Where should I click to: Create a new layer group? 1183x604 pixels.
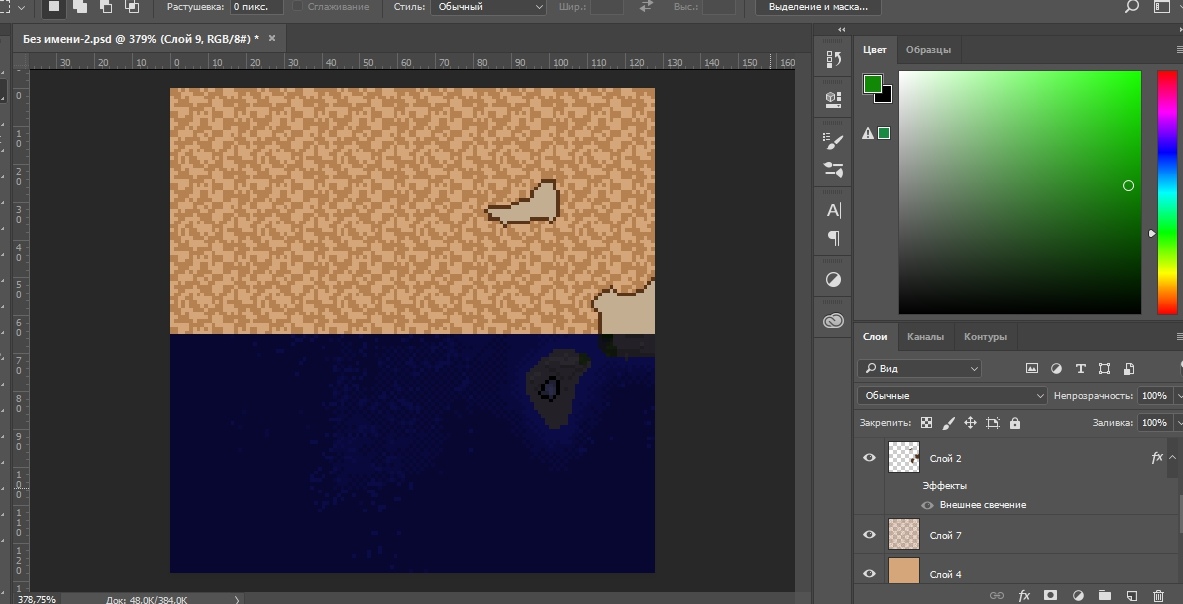(x=1105, y=596)
